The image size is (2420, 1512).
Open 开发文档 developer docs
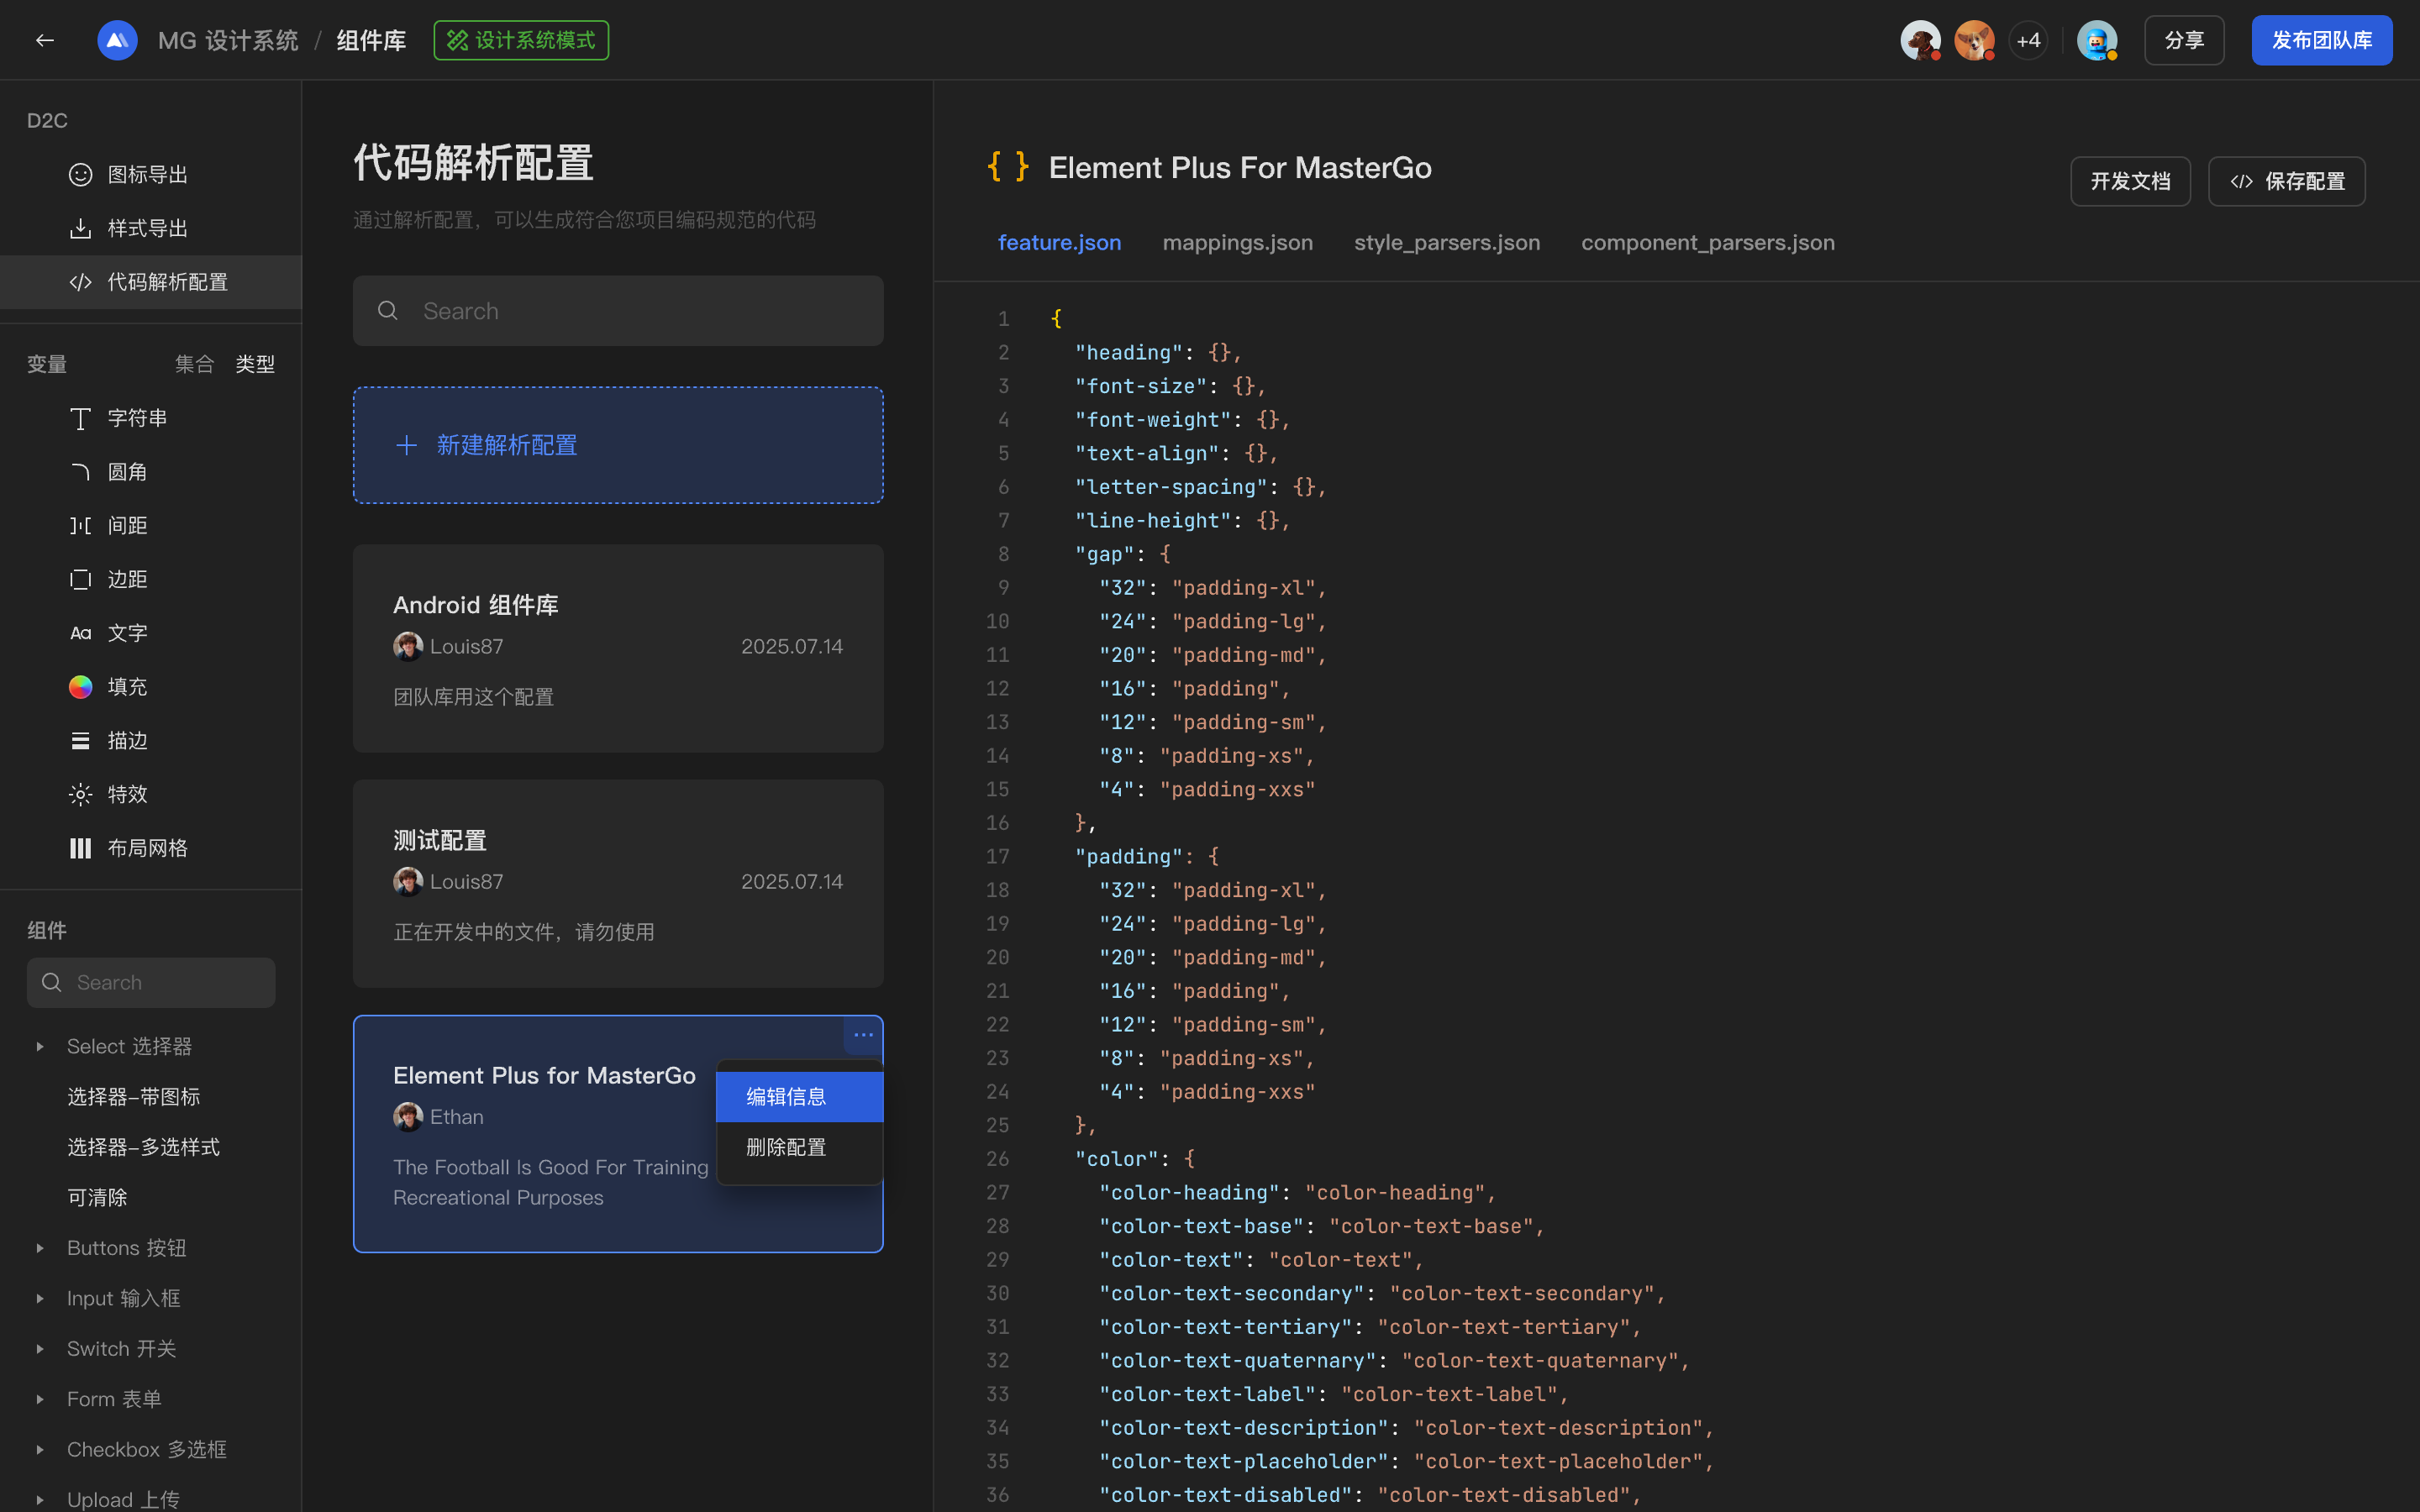[x=2130, y=181]
